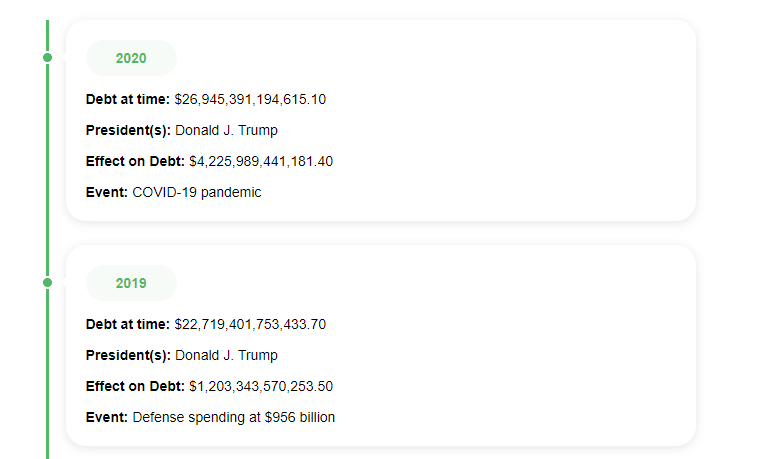Click Donald J. Trump in 2020 card
784x459 pixels.
tap(226, 130)
